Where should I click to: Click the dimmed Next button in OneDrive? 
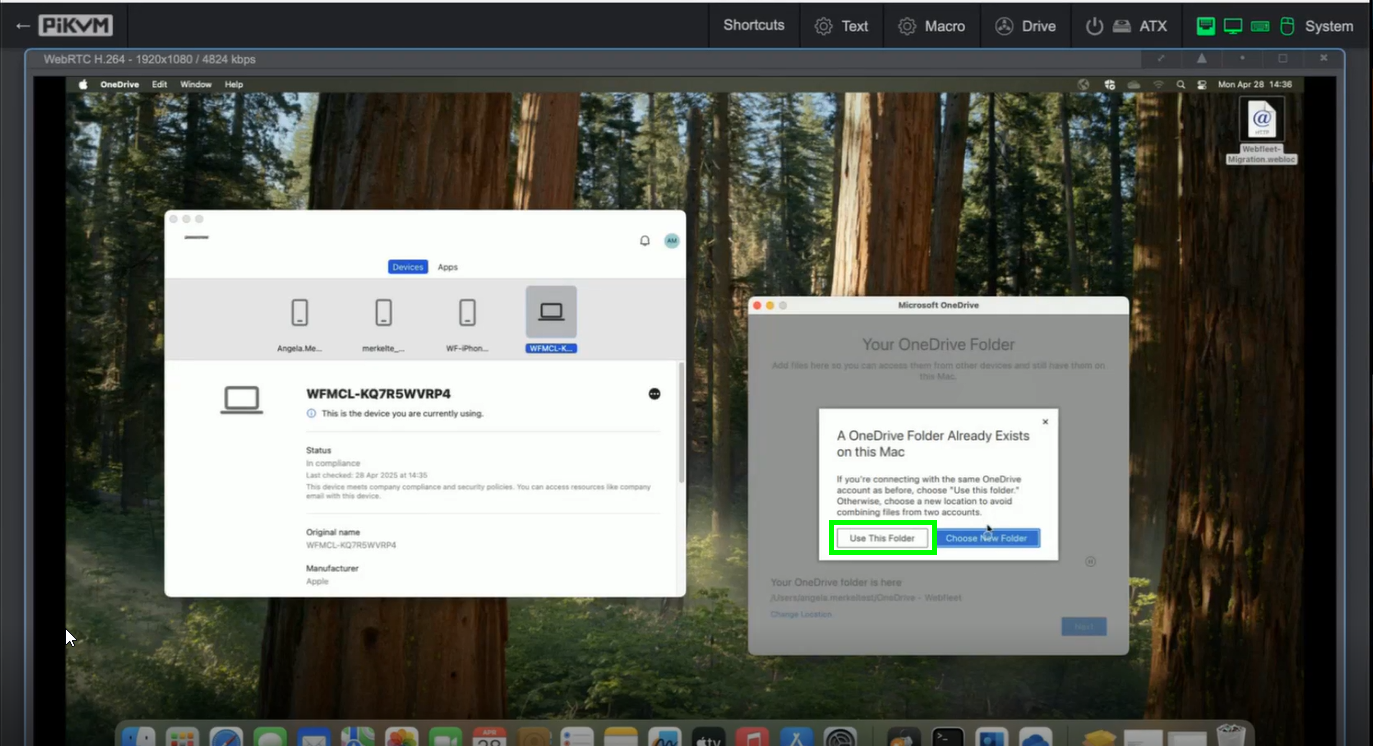point(1084,627)
